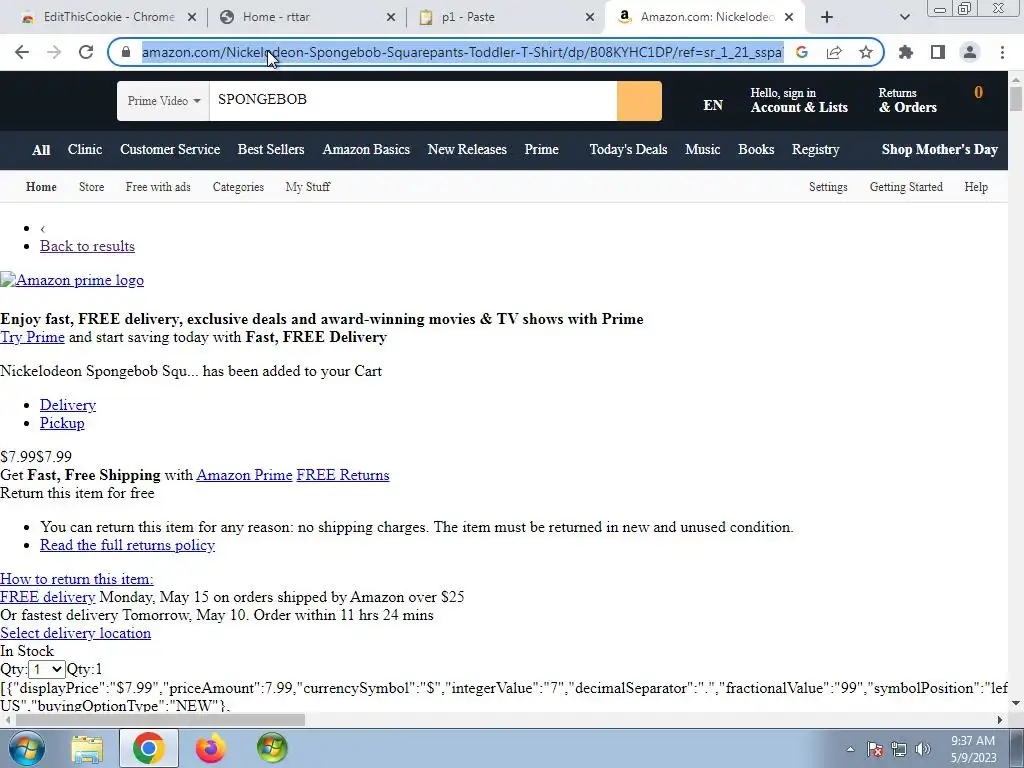The width and height of the screenshot is (1024, 768).
Task: Open the EN language selector
Action: coord(712,105)
